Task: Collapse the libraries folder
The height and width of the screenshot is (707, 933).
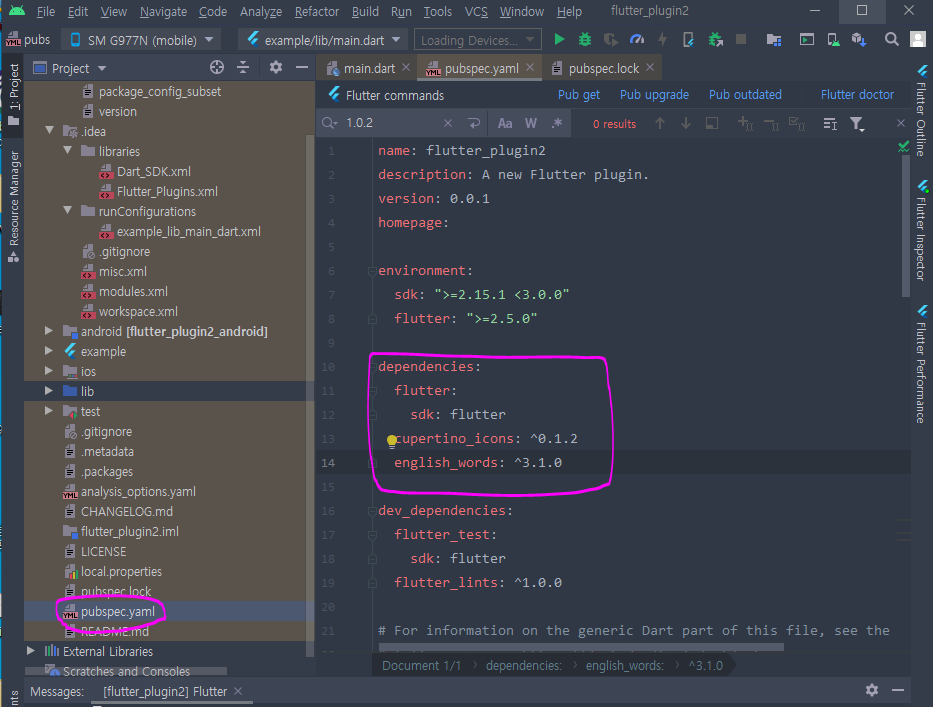Action: tap(67, 151)
